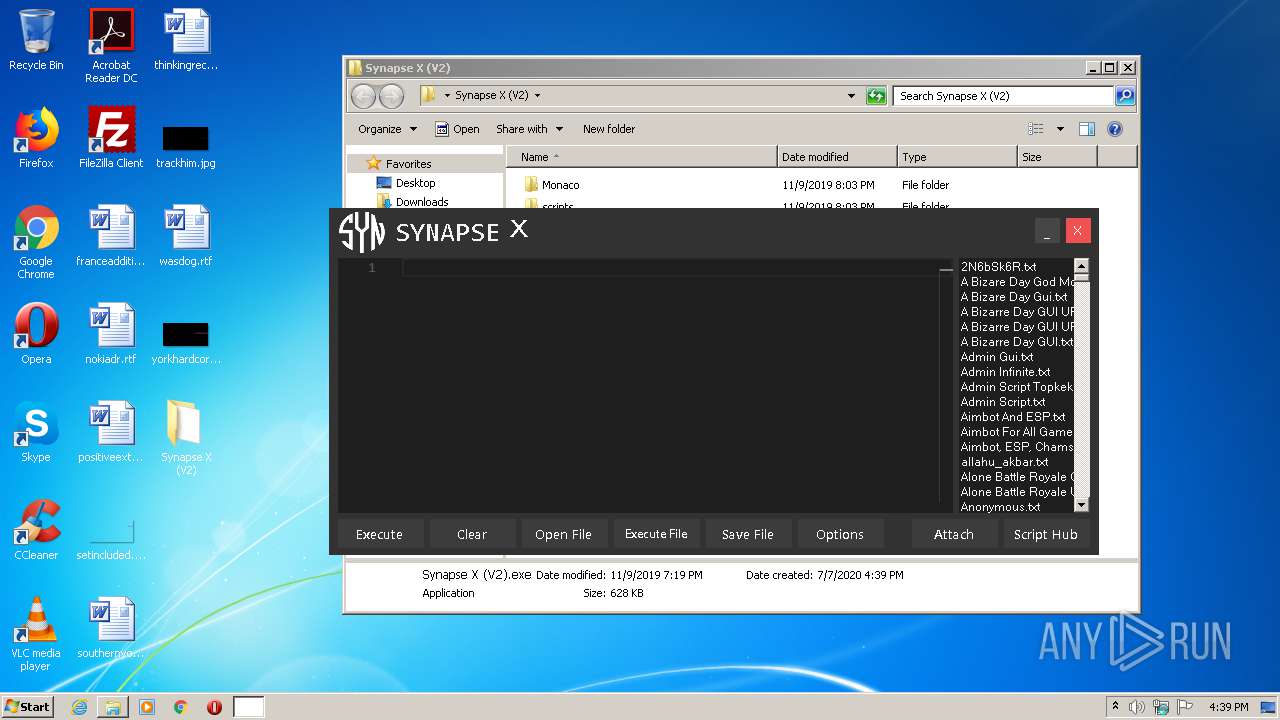Sort by Size column header
The height and width of the screenshot is (720, 1280).
1057,157
